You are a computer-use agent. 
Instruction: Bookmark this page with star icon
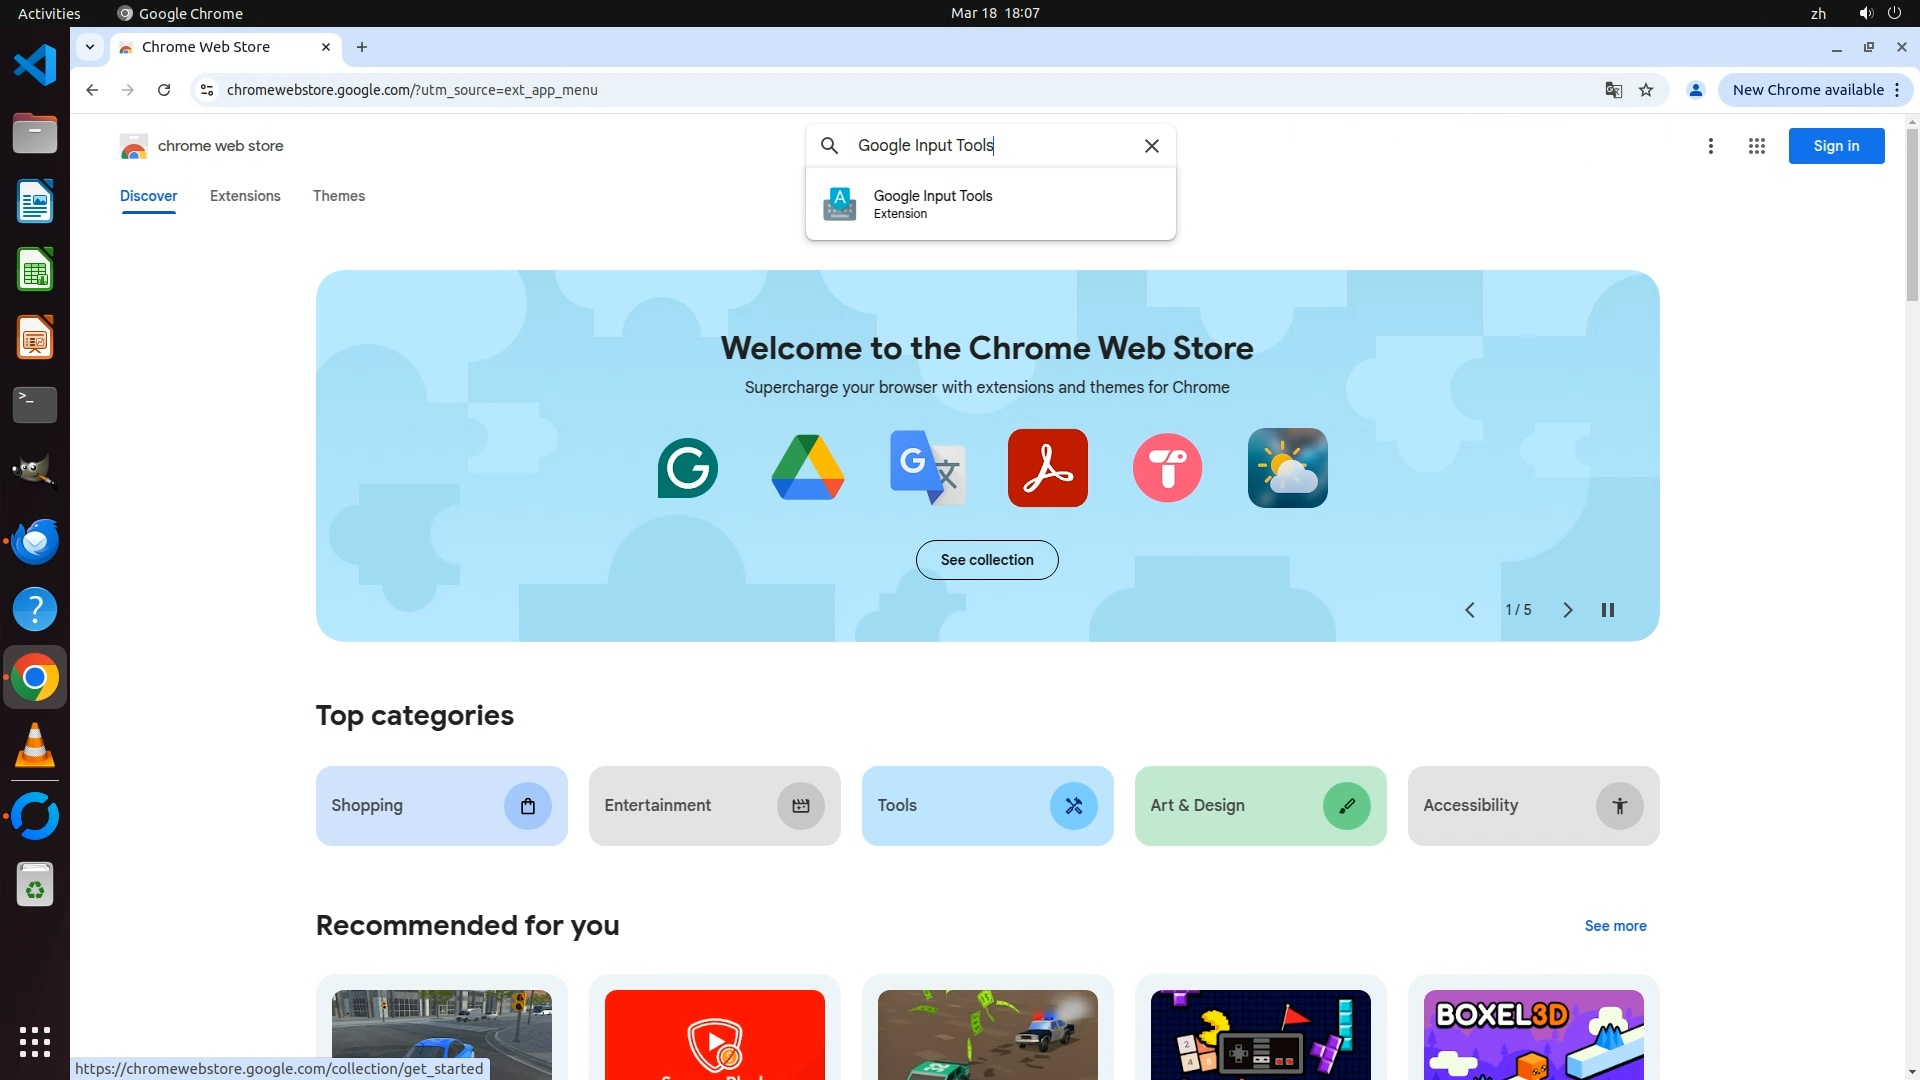1646,90
